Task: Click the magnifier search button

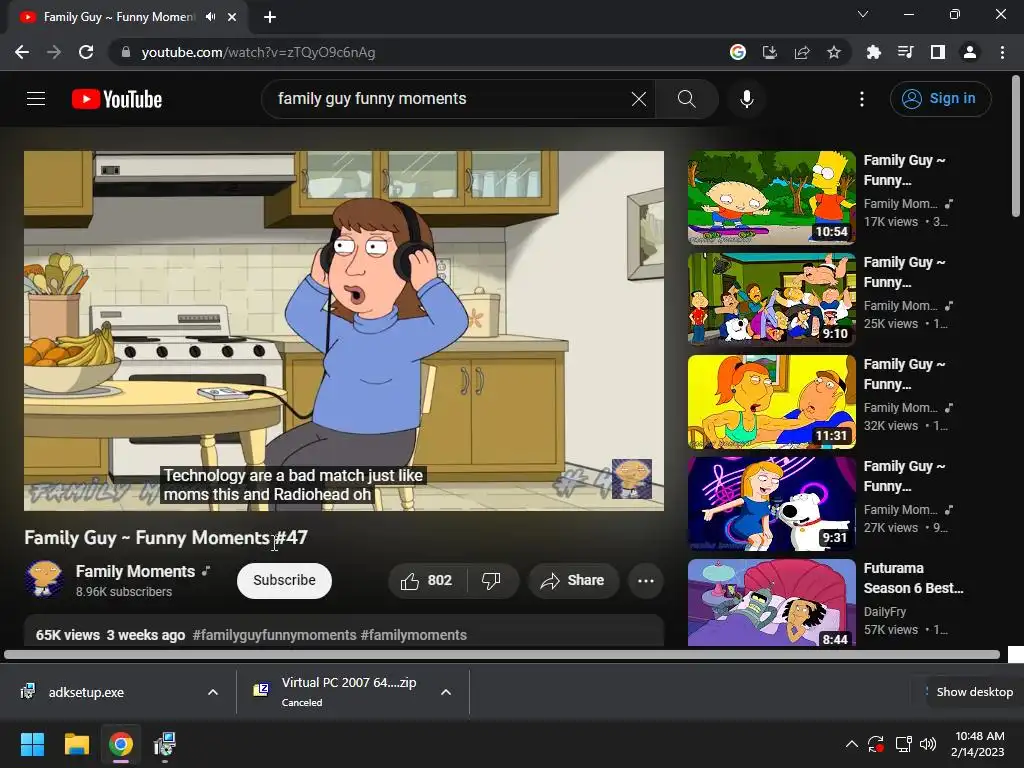Action: click(x=686, y=99)
